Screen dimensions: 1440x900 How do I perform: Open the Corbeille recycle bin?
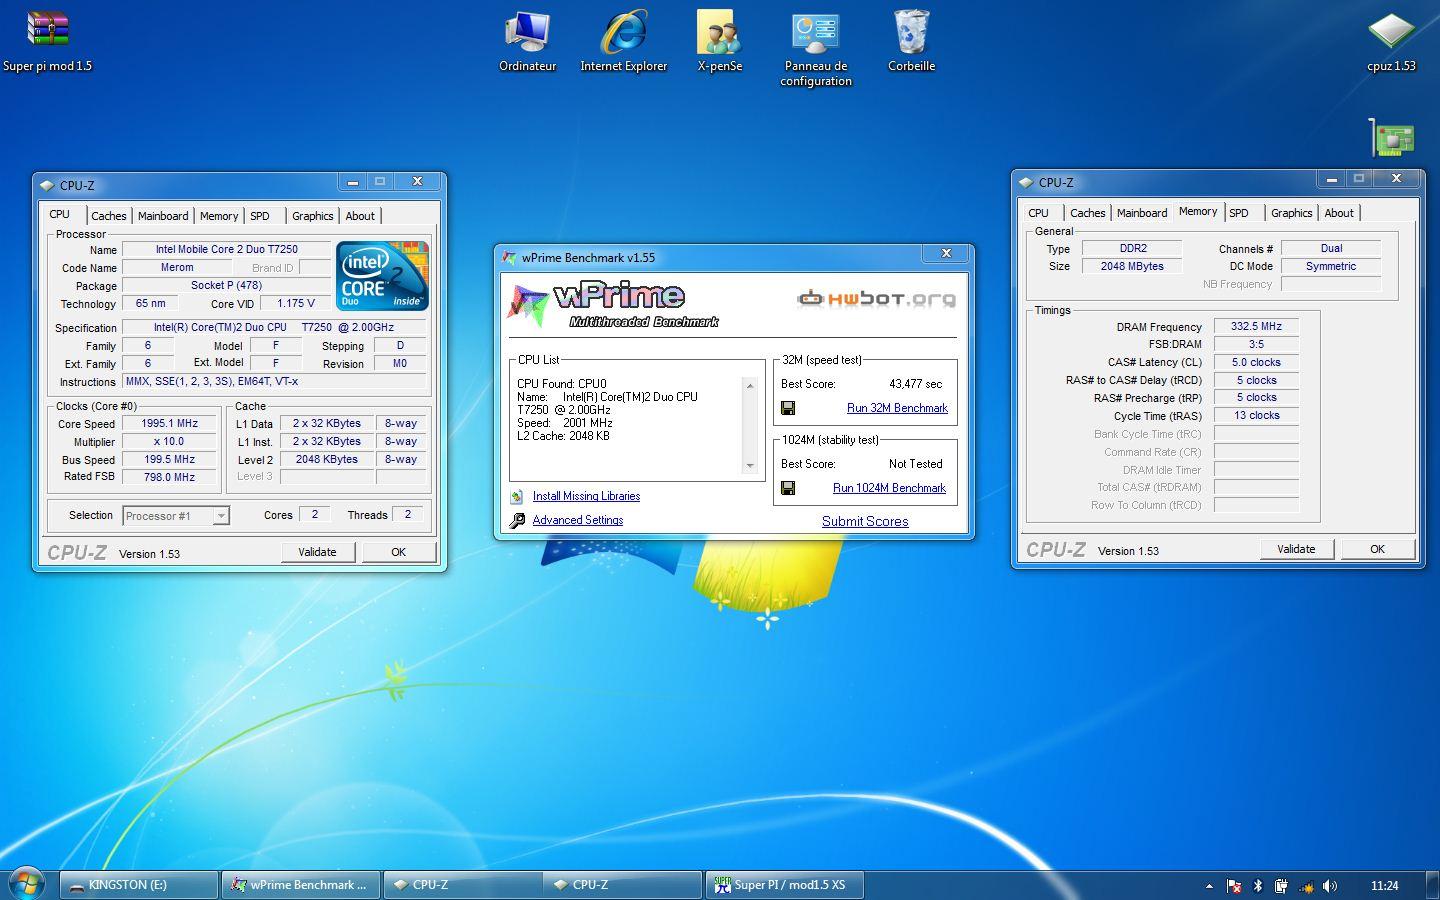point(911,40)
